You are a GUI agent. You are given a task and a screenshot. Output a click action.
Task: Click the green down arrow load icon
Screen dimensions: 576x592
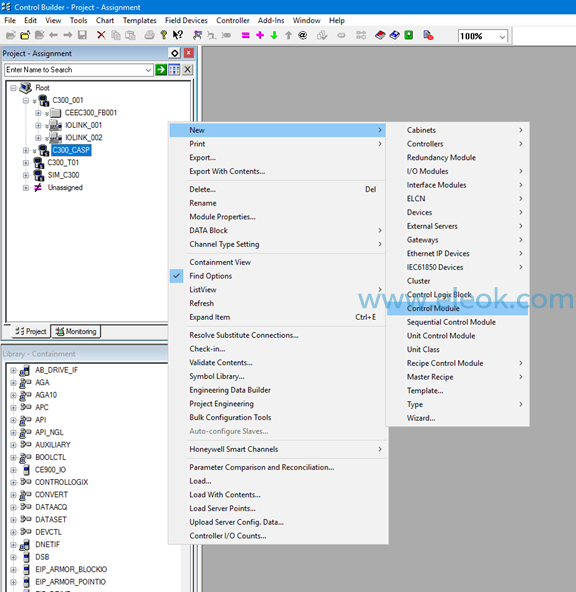click(x=274, y=35)
